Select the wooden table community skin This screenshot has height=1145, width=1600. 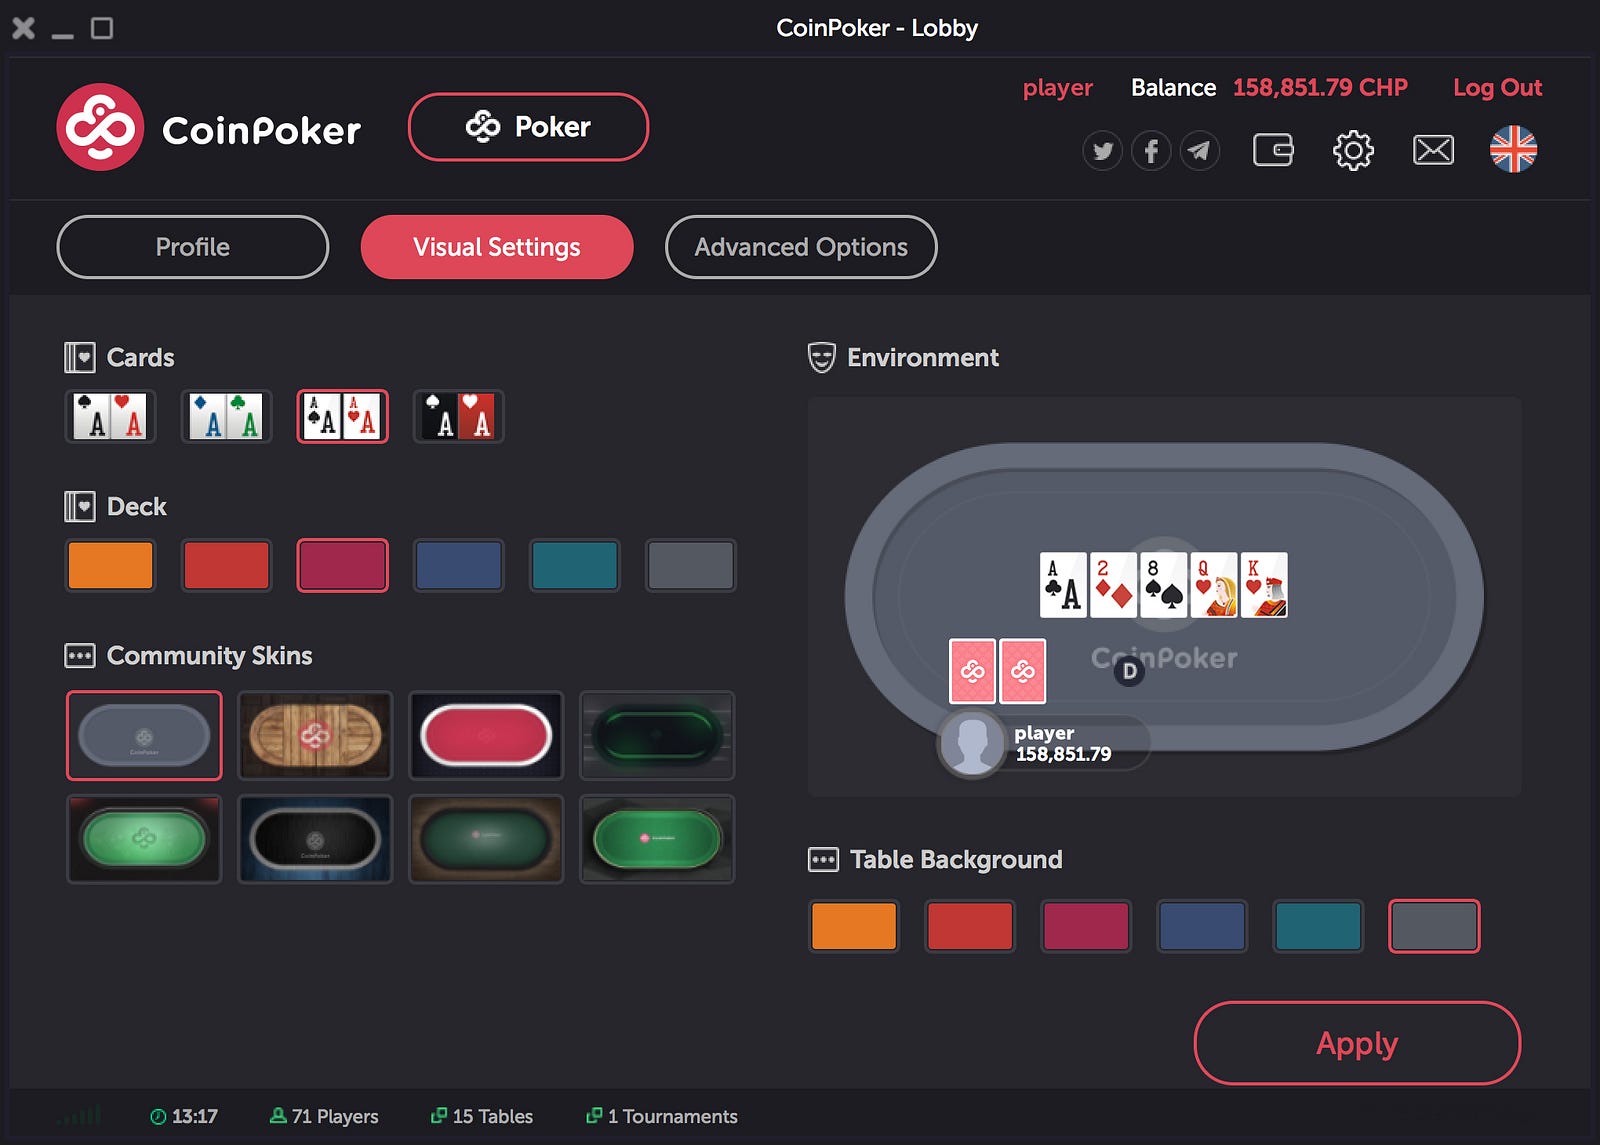click(315, 735)
